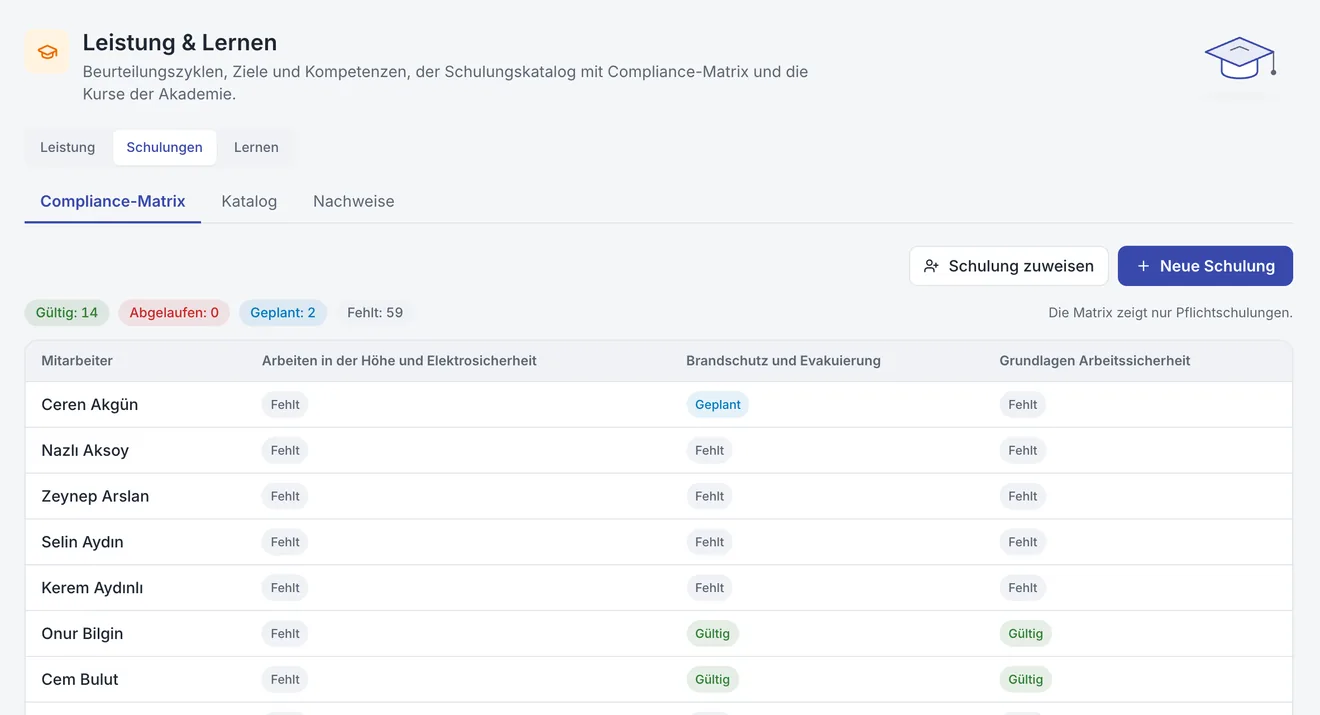This screenshot has width=1320, height=715.
Task: Click Ceren Akgün's Geplant Brandschutz badge
Action: (x=718, y=405)
